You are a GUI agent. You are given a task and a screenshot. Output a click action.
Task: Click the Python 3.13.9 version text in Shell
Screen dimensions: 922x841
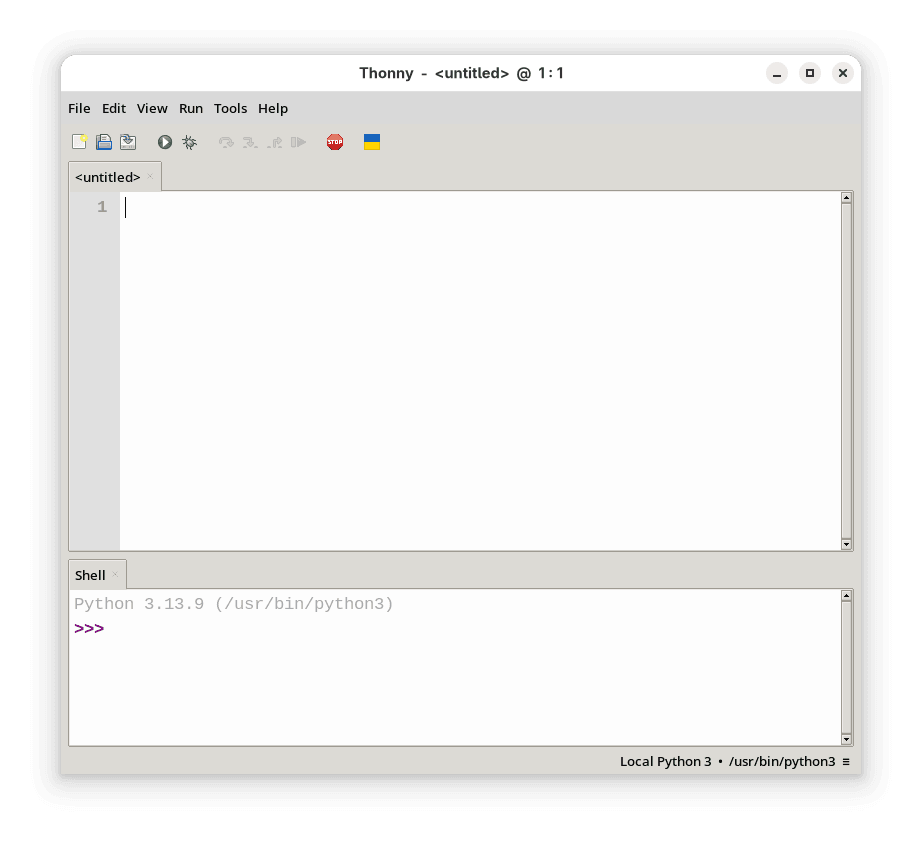click(x=233, y=603)
